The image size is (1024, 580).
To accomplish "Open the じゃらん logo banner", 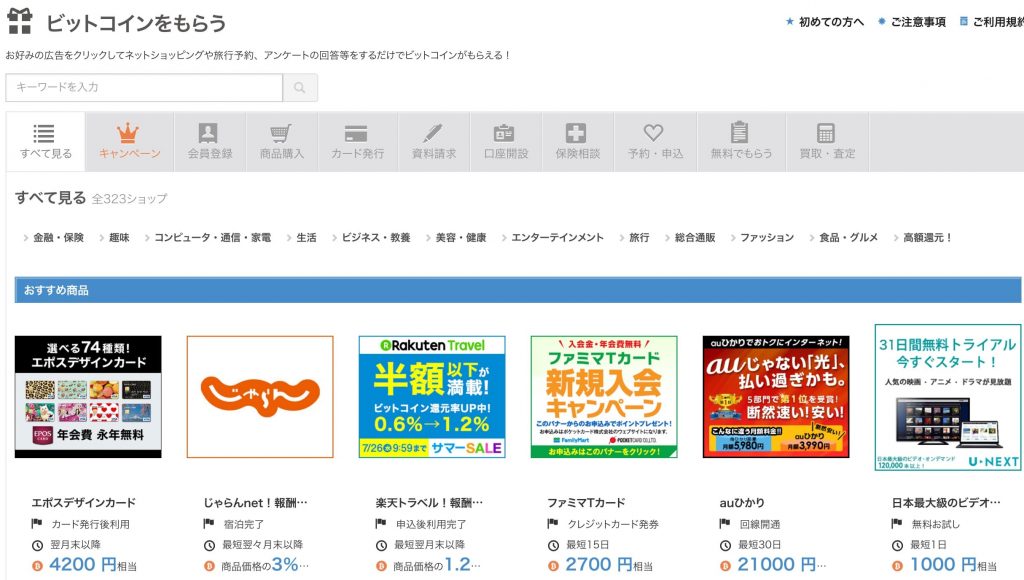I will tap(260, 397).
